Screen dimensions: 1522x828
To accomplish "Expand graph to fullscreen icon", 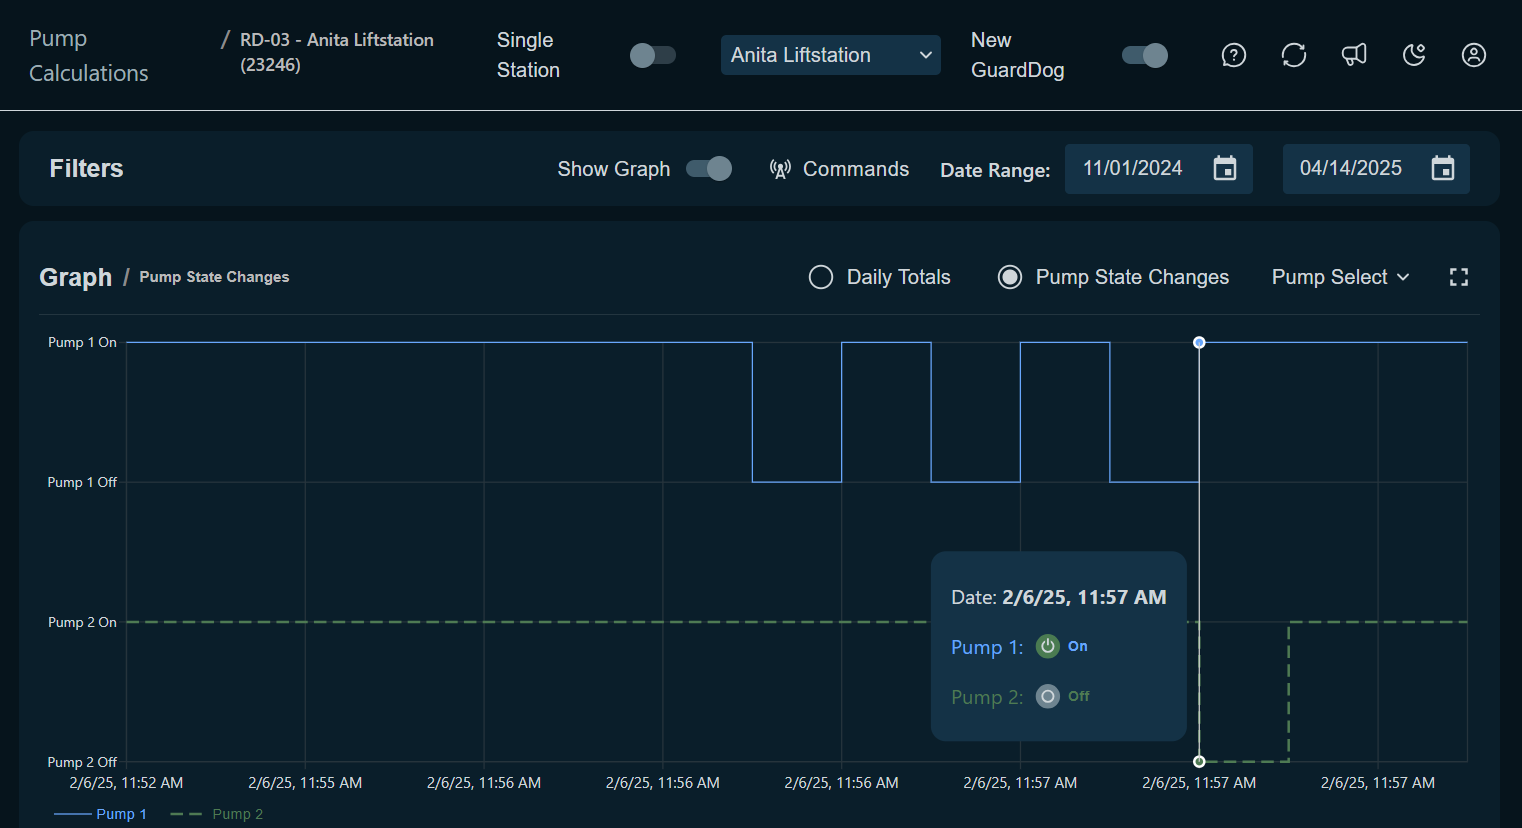I will (x=1459, y=277).
